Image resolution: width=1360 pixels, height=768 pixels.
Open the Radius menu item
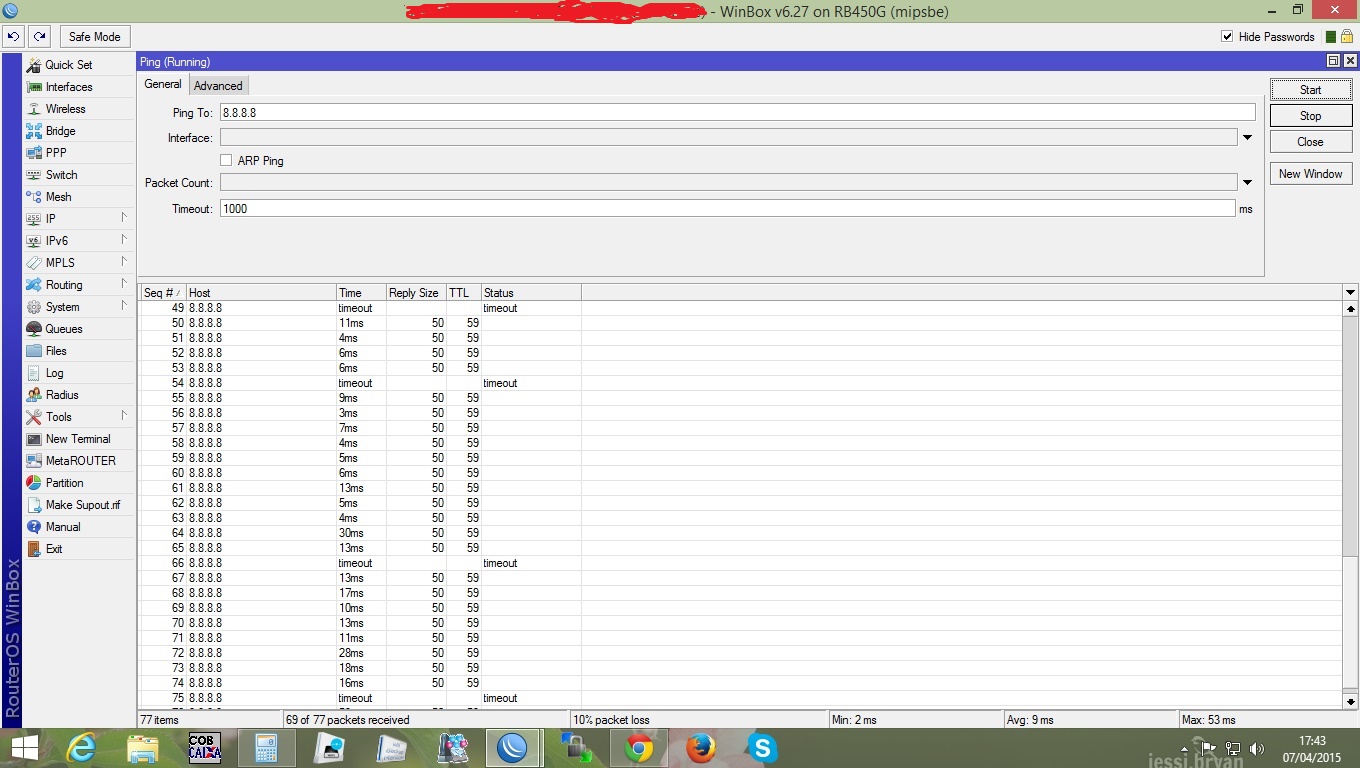click(x=78, y=395)
